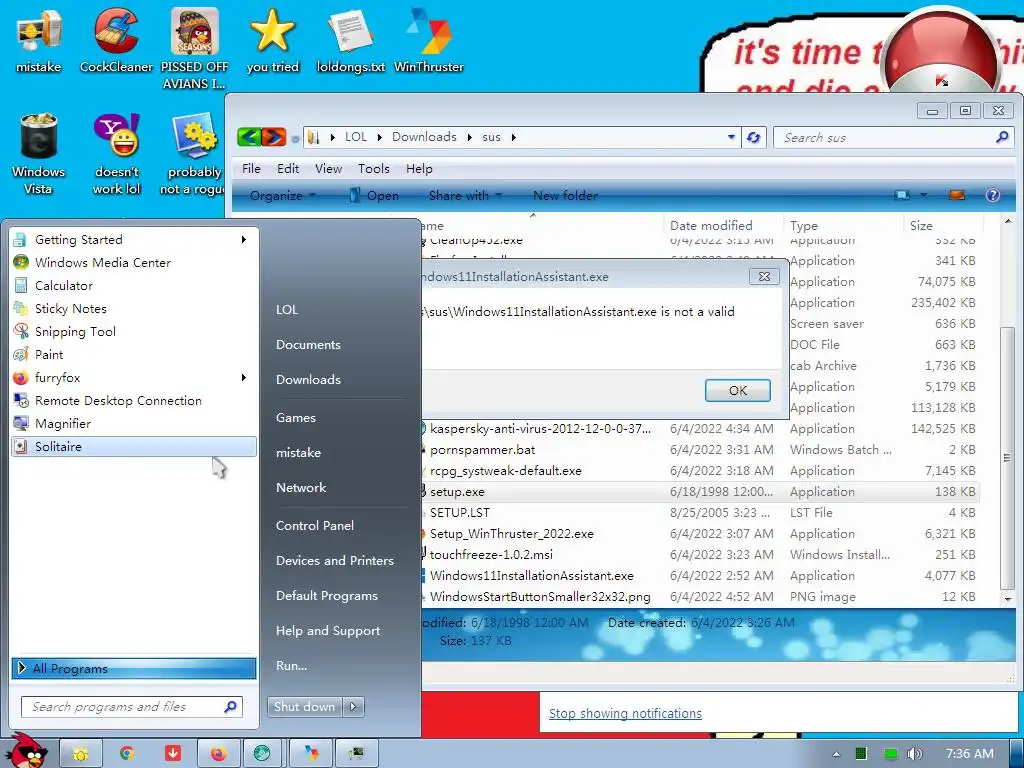Expand the furryfox jump list arrow
Viewport: 1024px width, 768px height.
tap(244, 377)
